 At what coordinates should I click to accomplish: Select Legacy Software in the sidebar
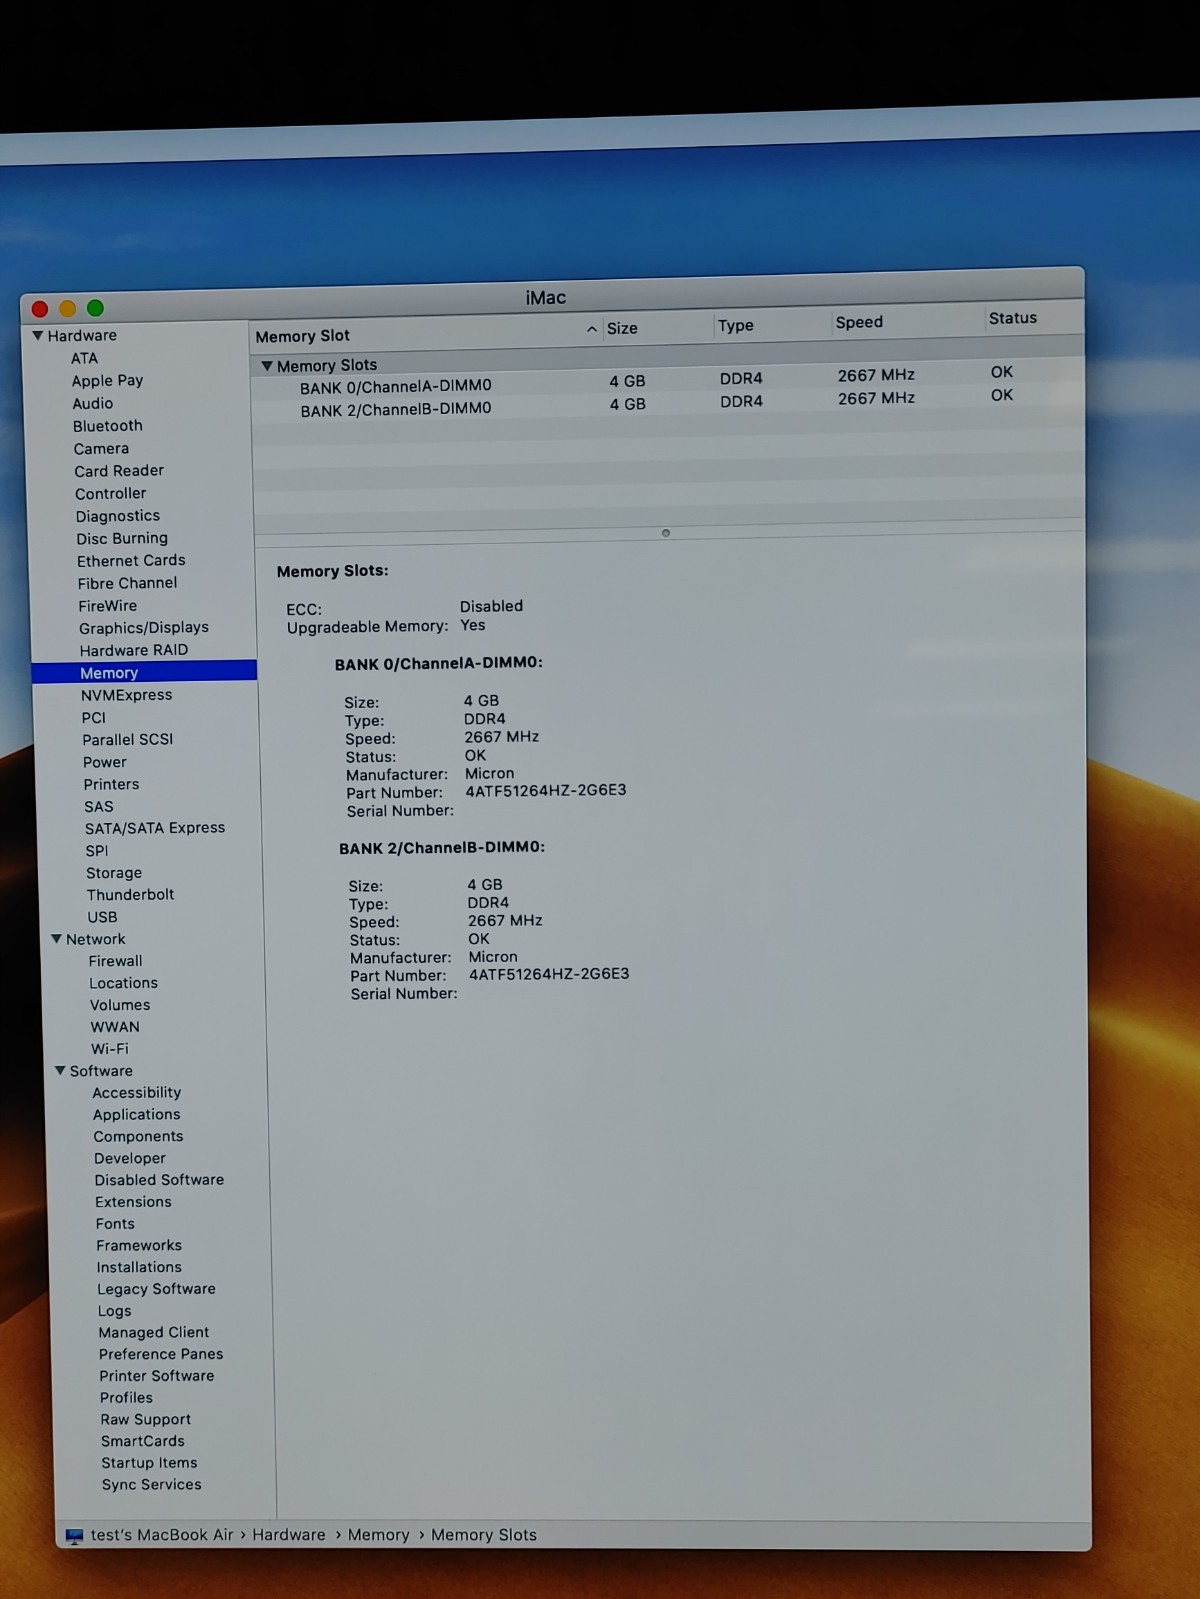[156, 1289]
